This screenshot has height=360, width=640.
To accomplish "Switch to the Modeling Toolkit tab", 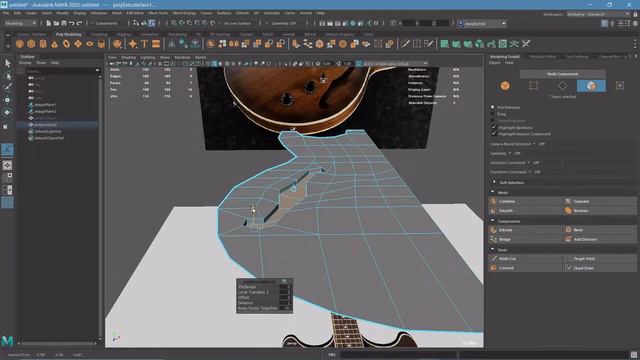I will click(505, 57).
